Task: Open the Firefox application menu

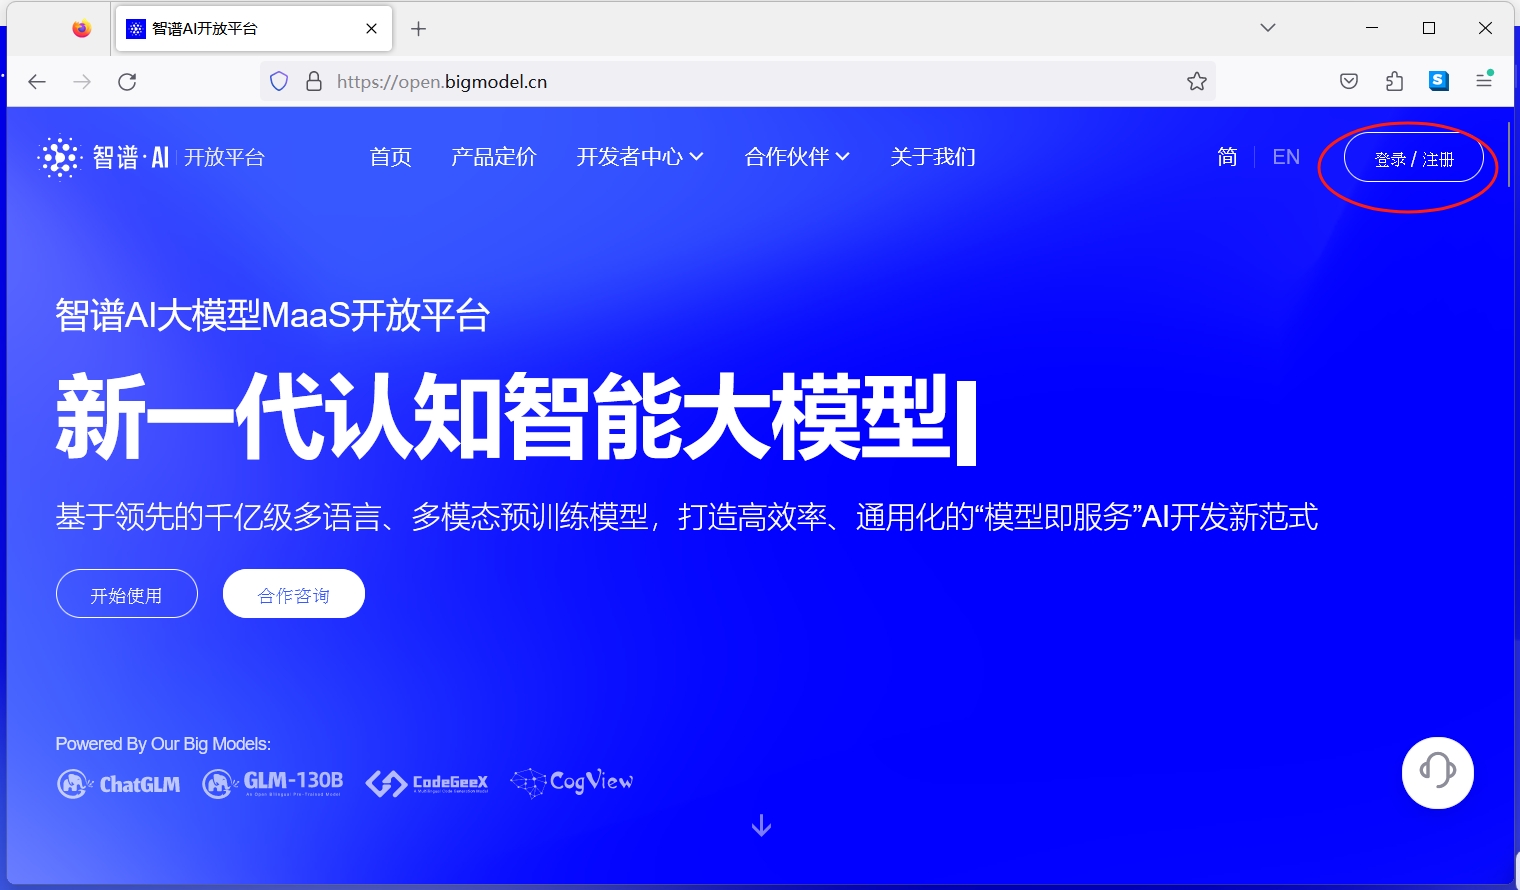Action: pos(1484,82)
